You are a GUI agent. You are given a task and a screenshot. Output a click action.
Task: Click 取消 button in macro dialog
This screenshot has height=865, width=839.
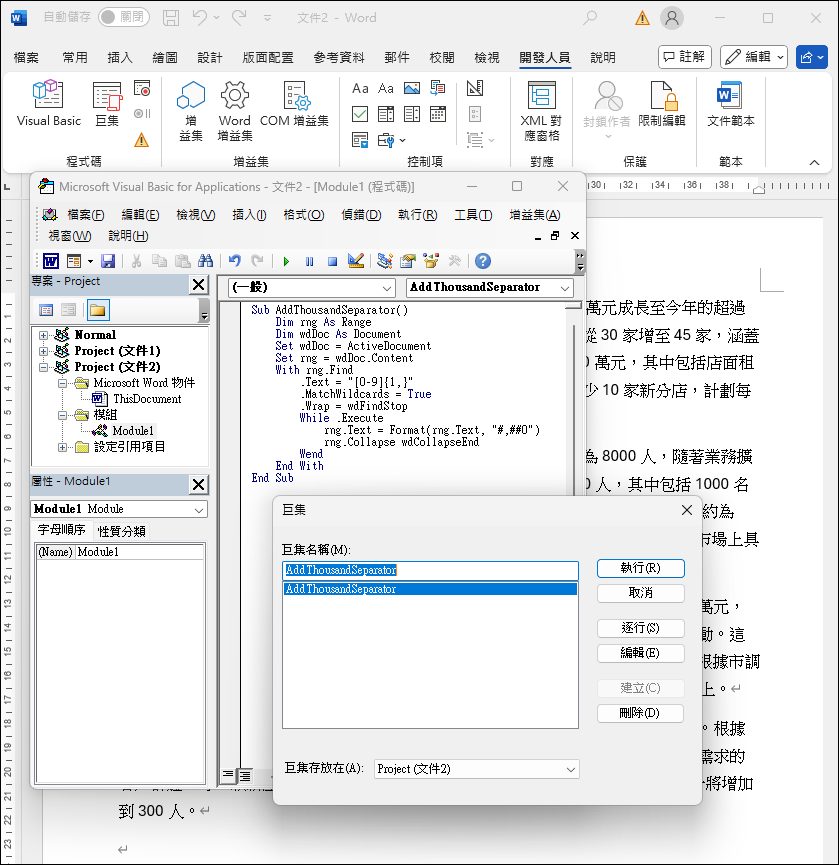coord(640,593)
